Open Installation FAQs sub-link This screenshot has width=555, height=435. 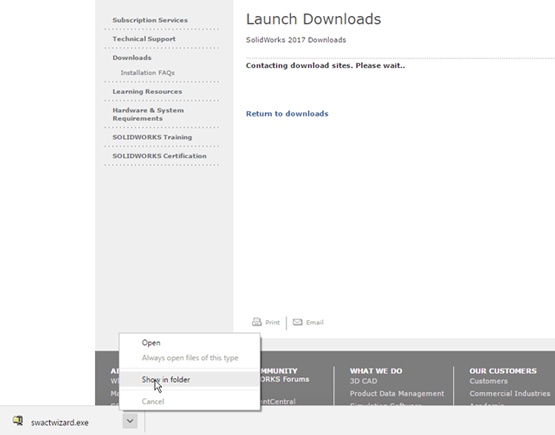pos(148,73)
